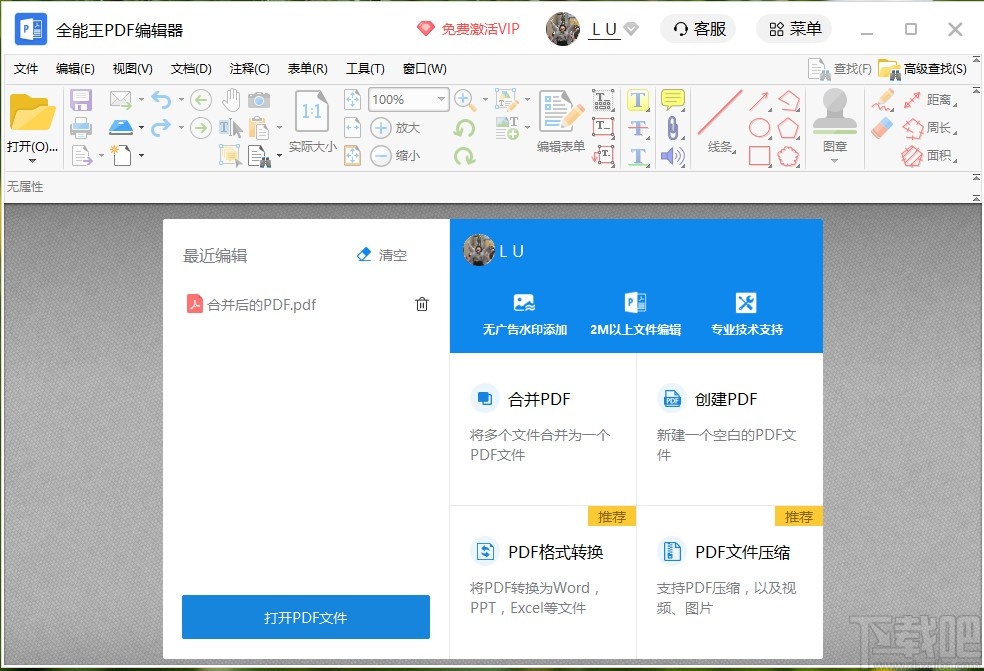Open the 工具(T) menu

(365, 68)
